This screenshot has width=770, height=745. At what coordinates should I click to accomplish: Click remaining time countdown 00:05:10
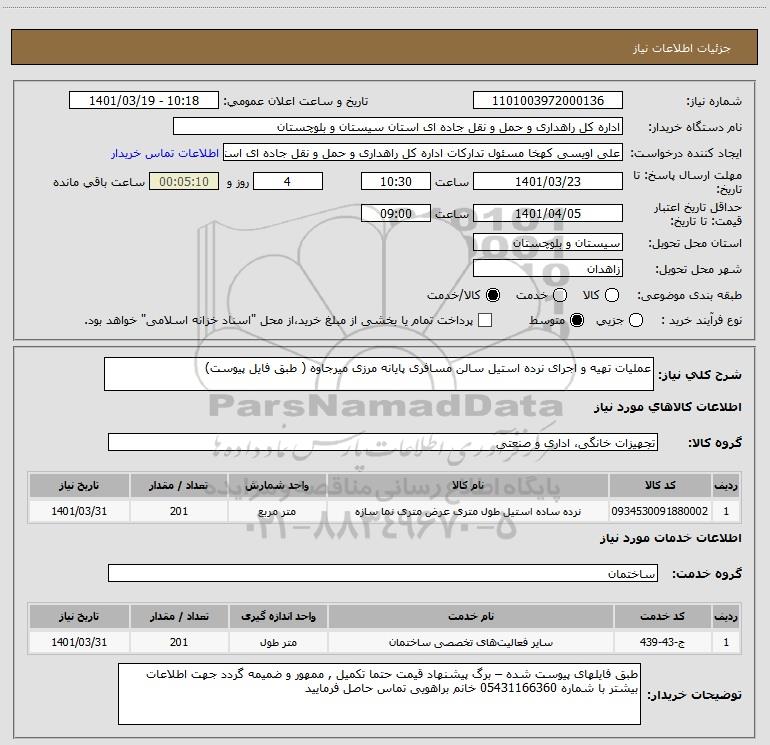coord(184,181)
